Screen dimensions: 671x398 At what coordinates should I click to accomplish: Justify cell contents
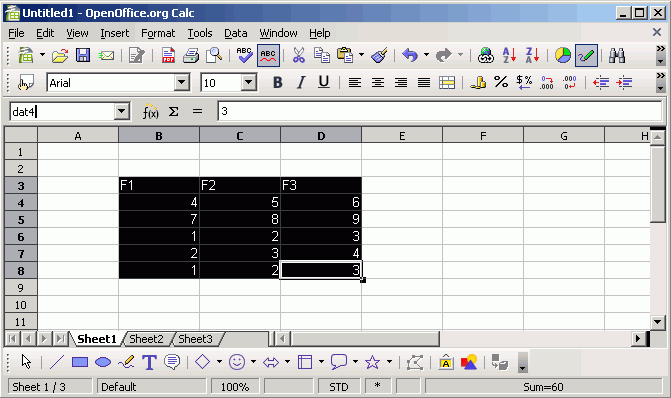[424, 82]
